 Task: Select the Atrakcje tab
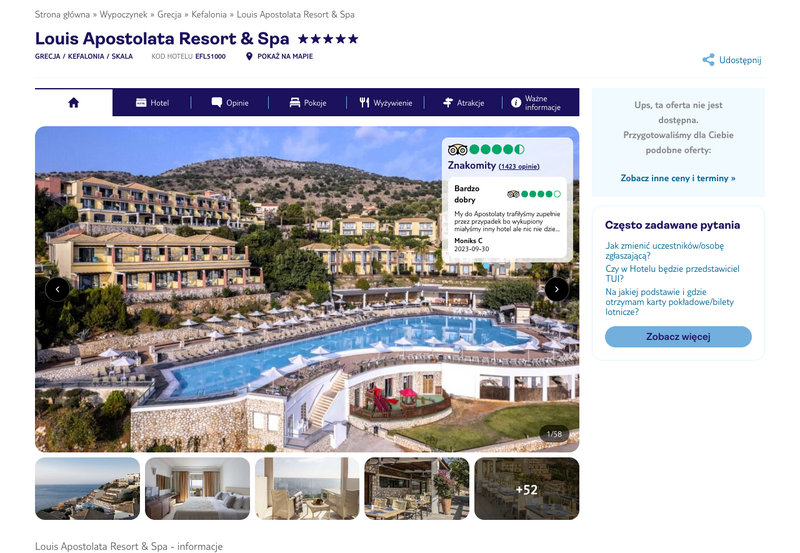(463, 103)
